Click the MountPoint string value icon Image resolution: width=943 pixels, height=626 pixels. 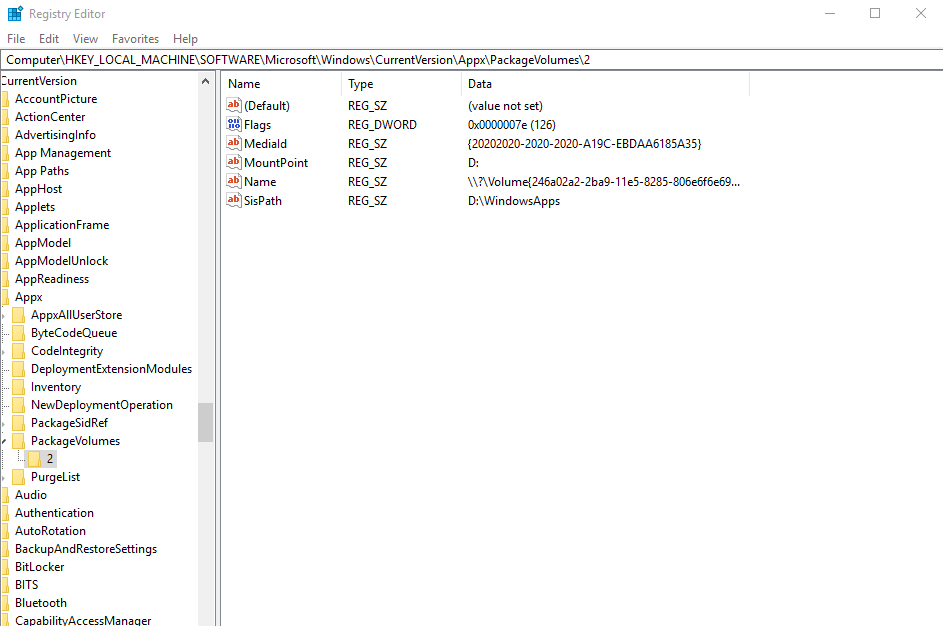point(234,163)
